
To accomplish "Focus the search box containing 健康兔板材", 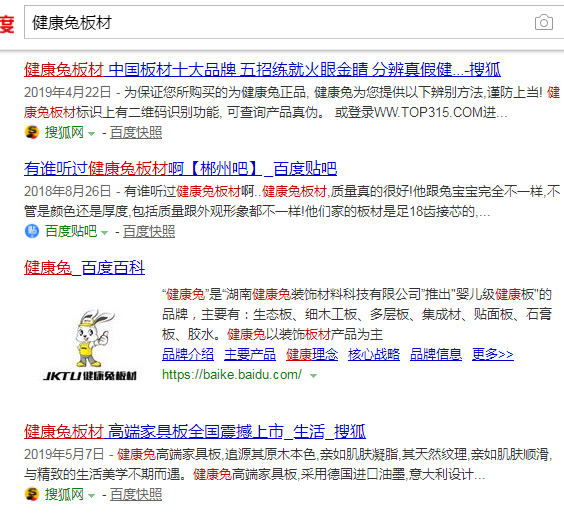I will point(281,22).
